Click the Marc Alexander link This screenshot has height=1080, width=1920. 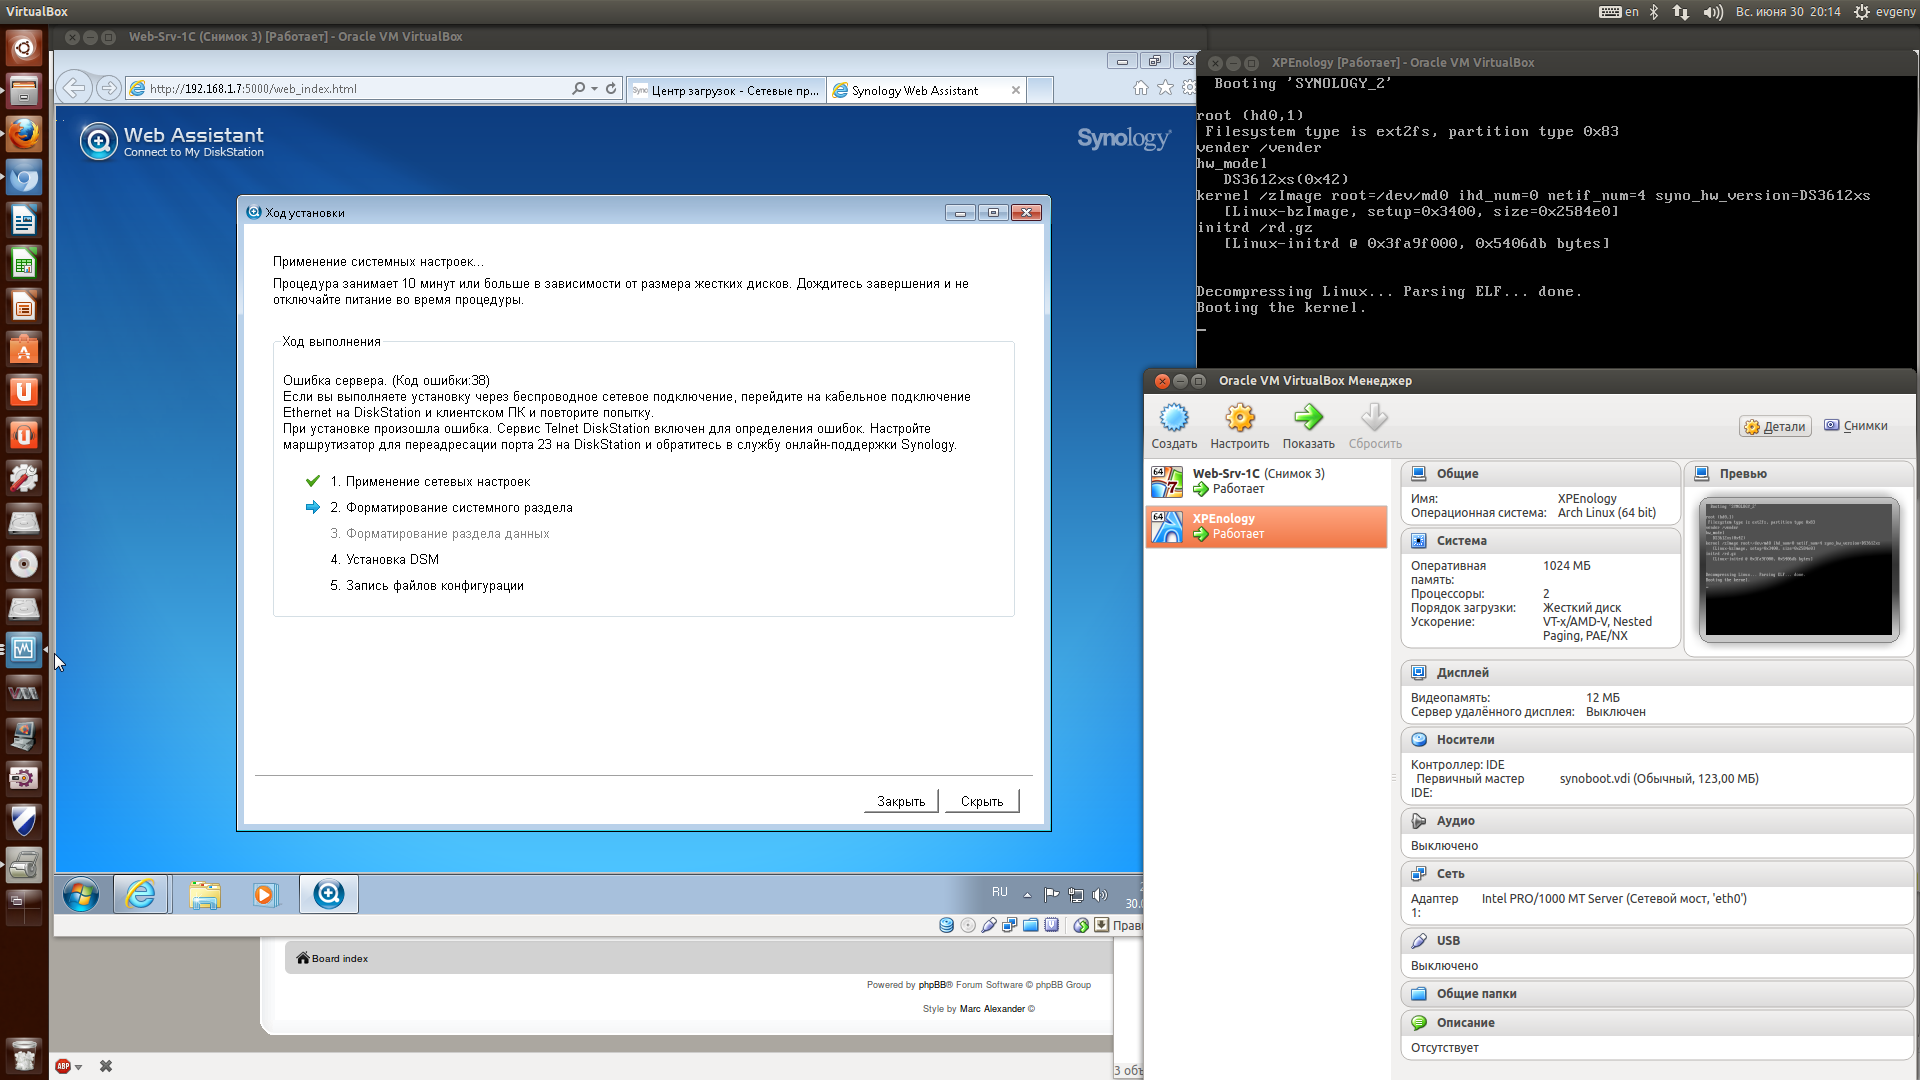point(992,1009)
